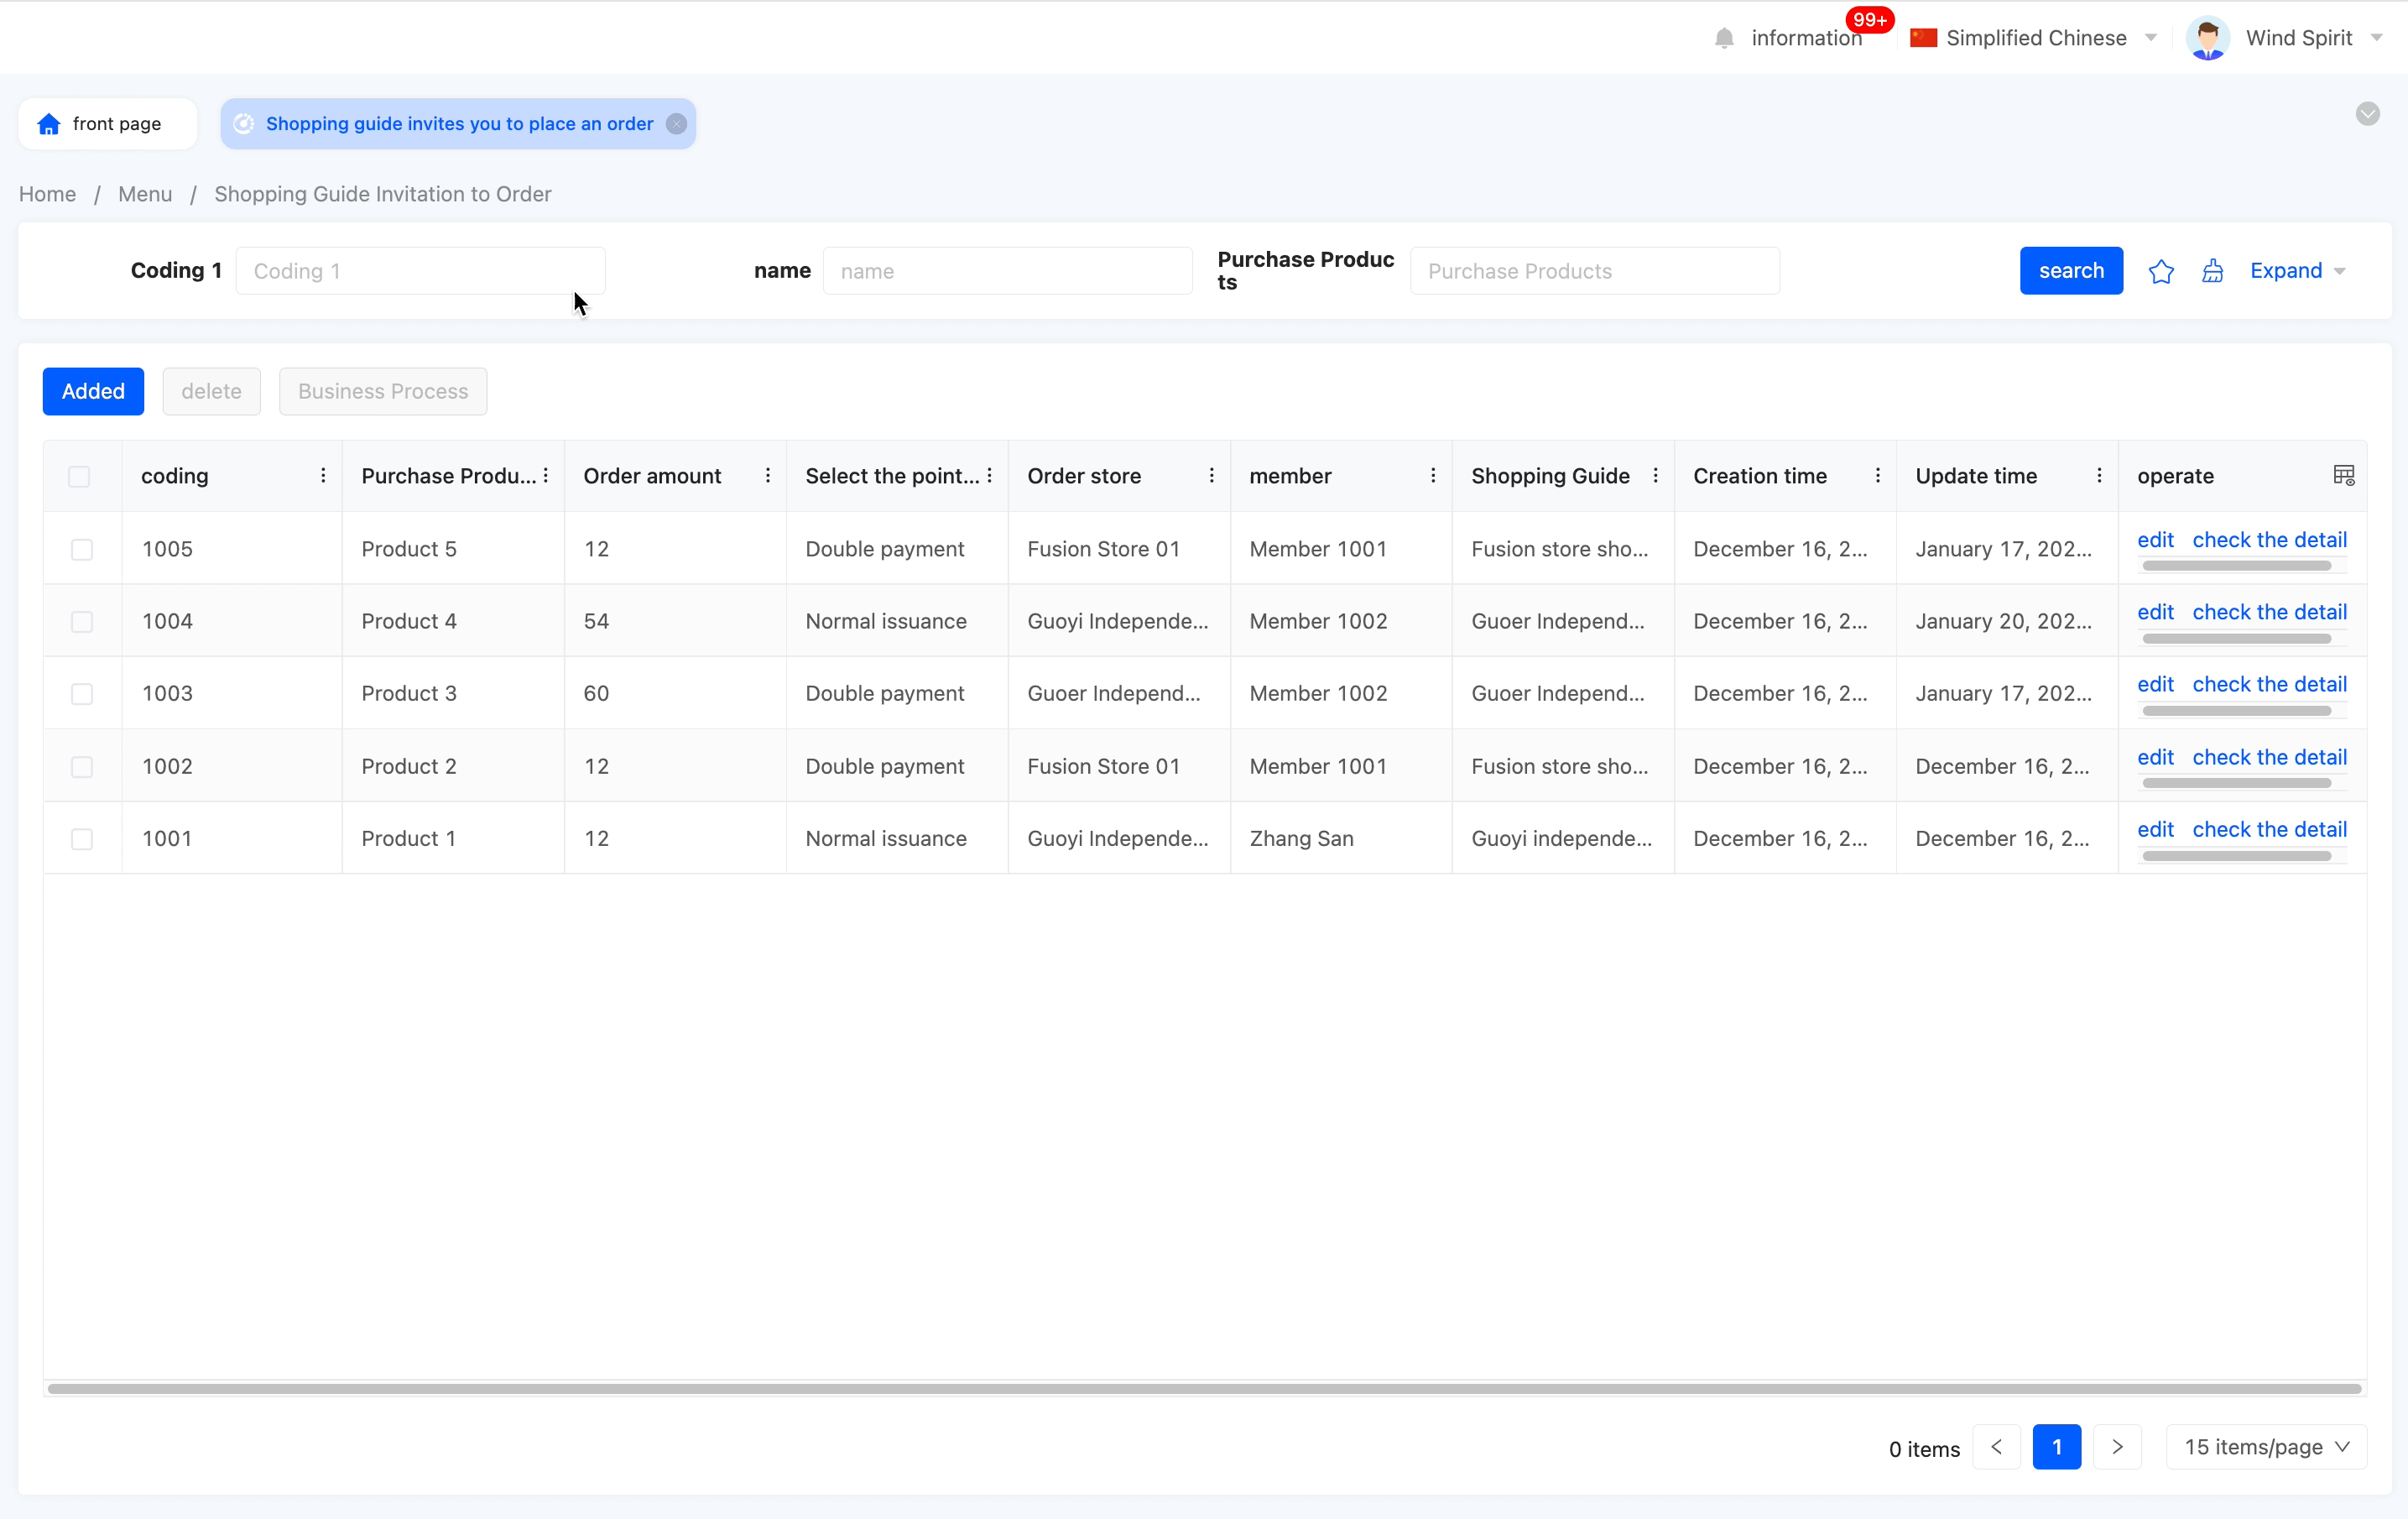Open the table column settings icon

2343,475
